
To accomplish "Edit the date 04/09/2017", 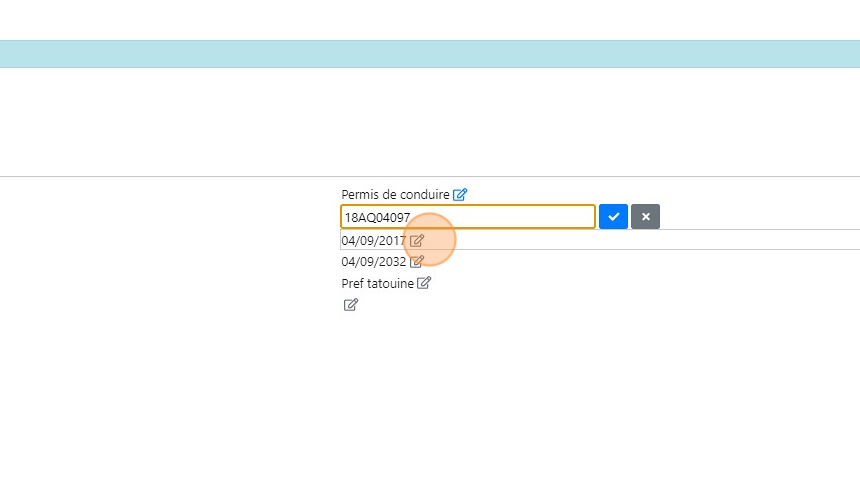I will pos(417,240).
